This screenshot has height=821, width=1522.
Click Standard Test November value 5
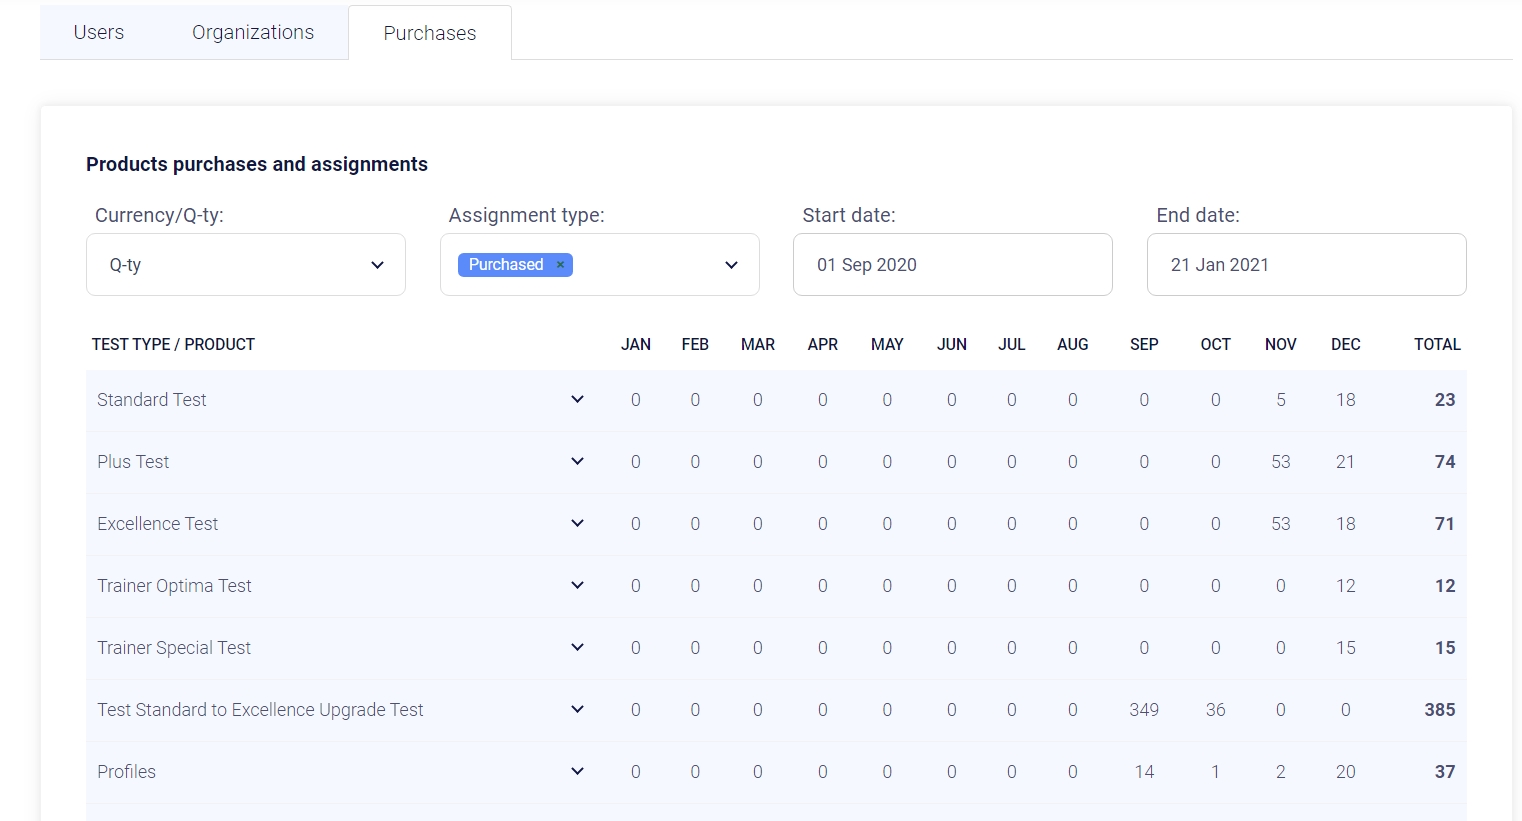coord(1281,400)
